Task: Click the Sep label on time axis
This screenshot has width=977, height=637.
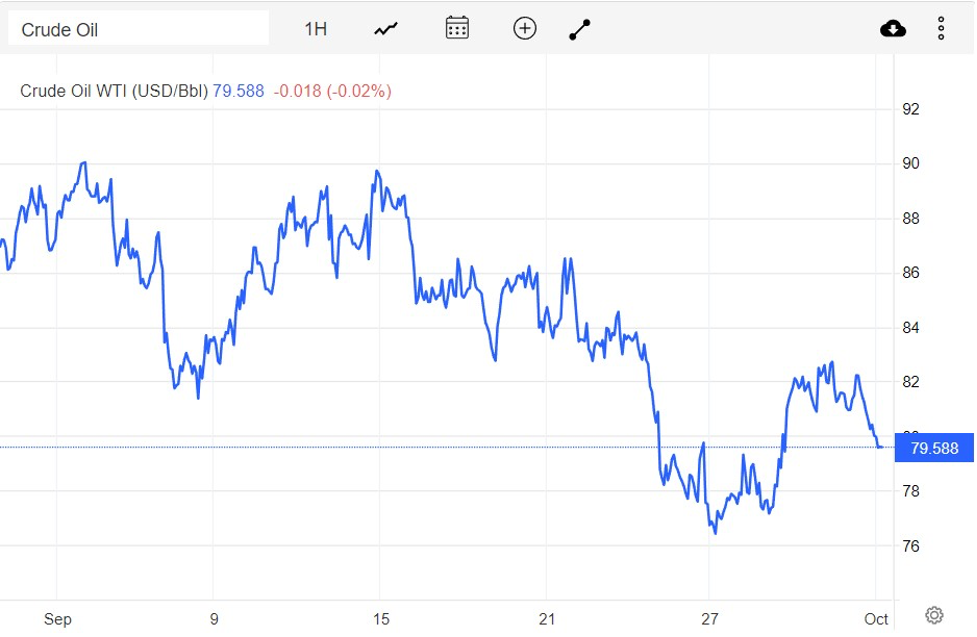Action: coord(58,619)
